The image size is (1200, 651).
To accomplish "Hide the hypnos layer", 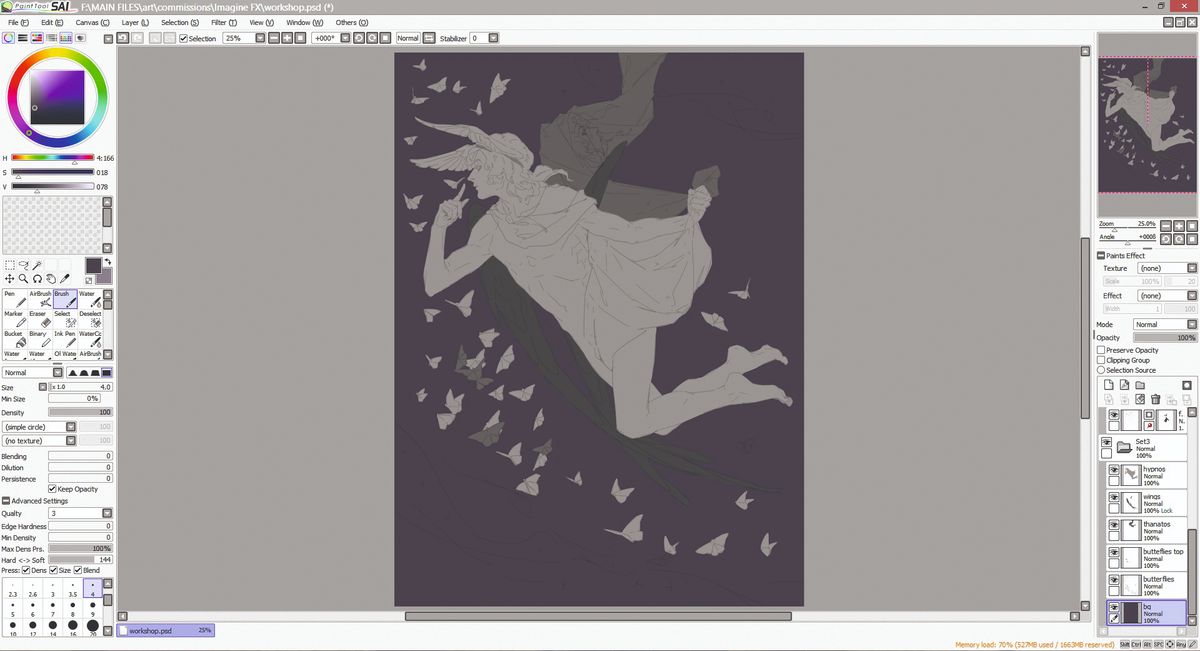I will point(1113,472).
